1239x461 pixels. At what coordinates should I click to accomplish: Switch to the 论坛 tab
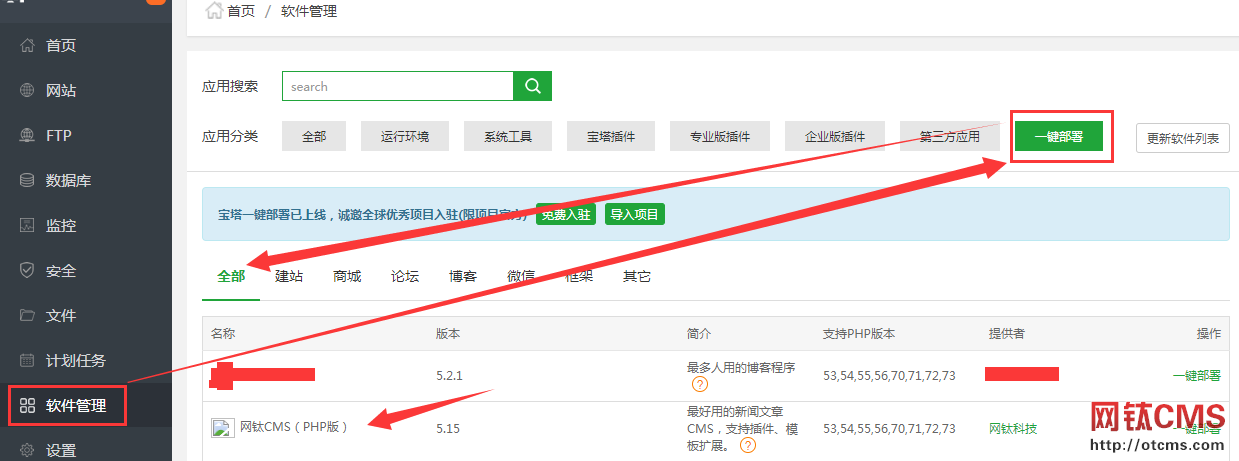(405, 276)
